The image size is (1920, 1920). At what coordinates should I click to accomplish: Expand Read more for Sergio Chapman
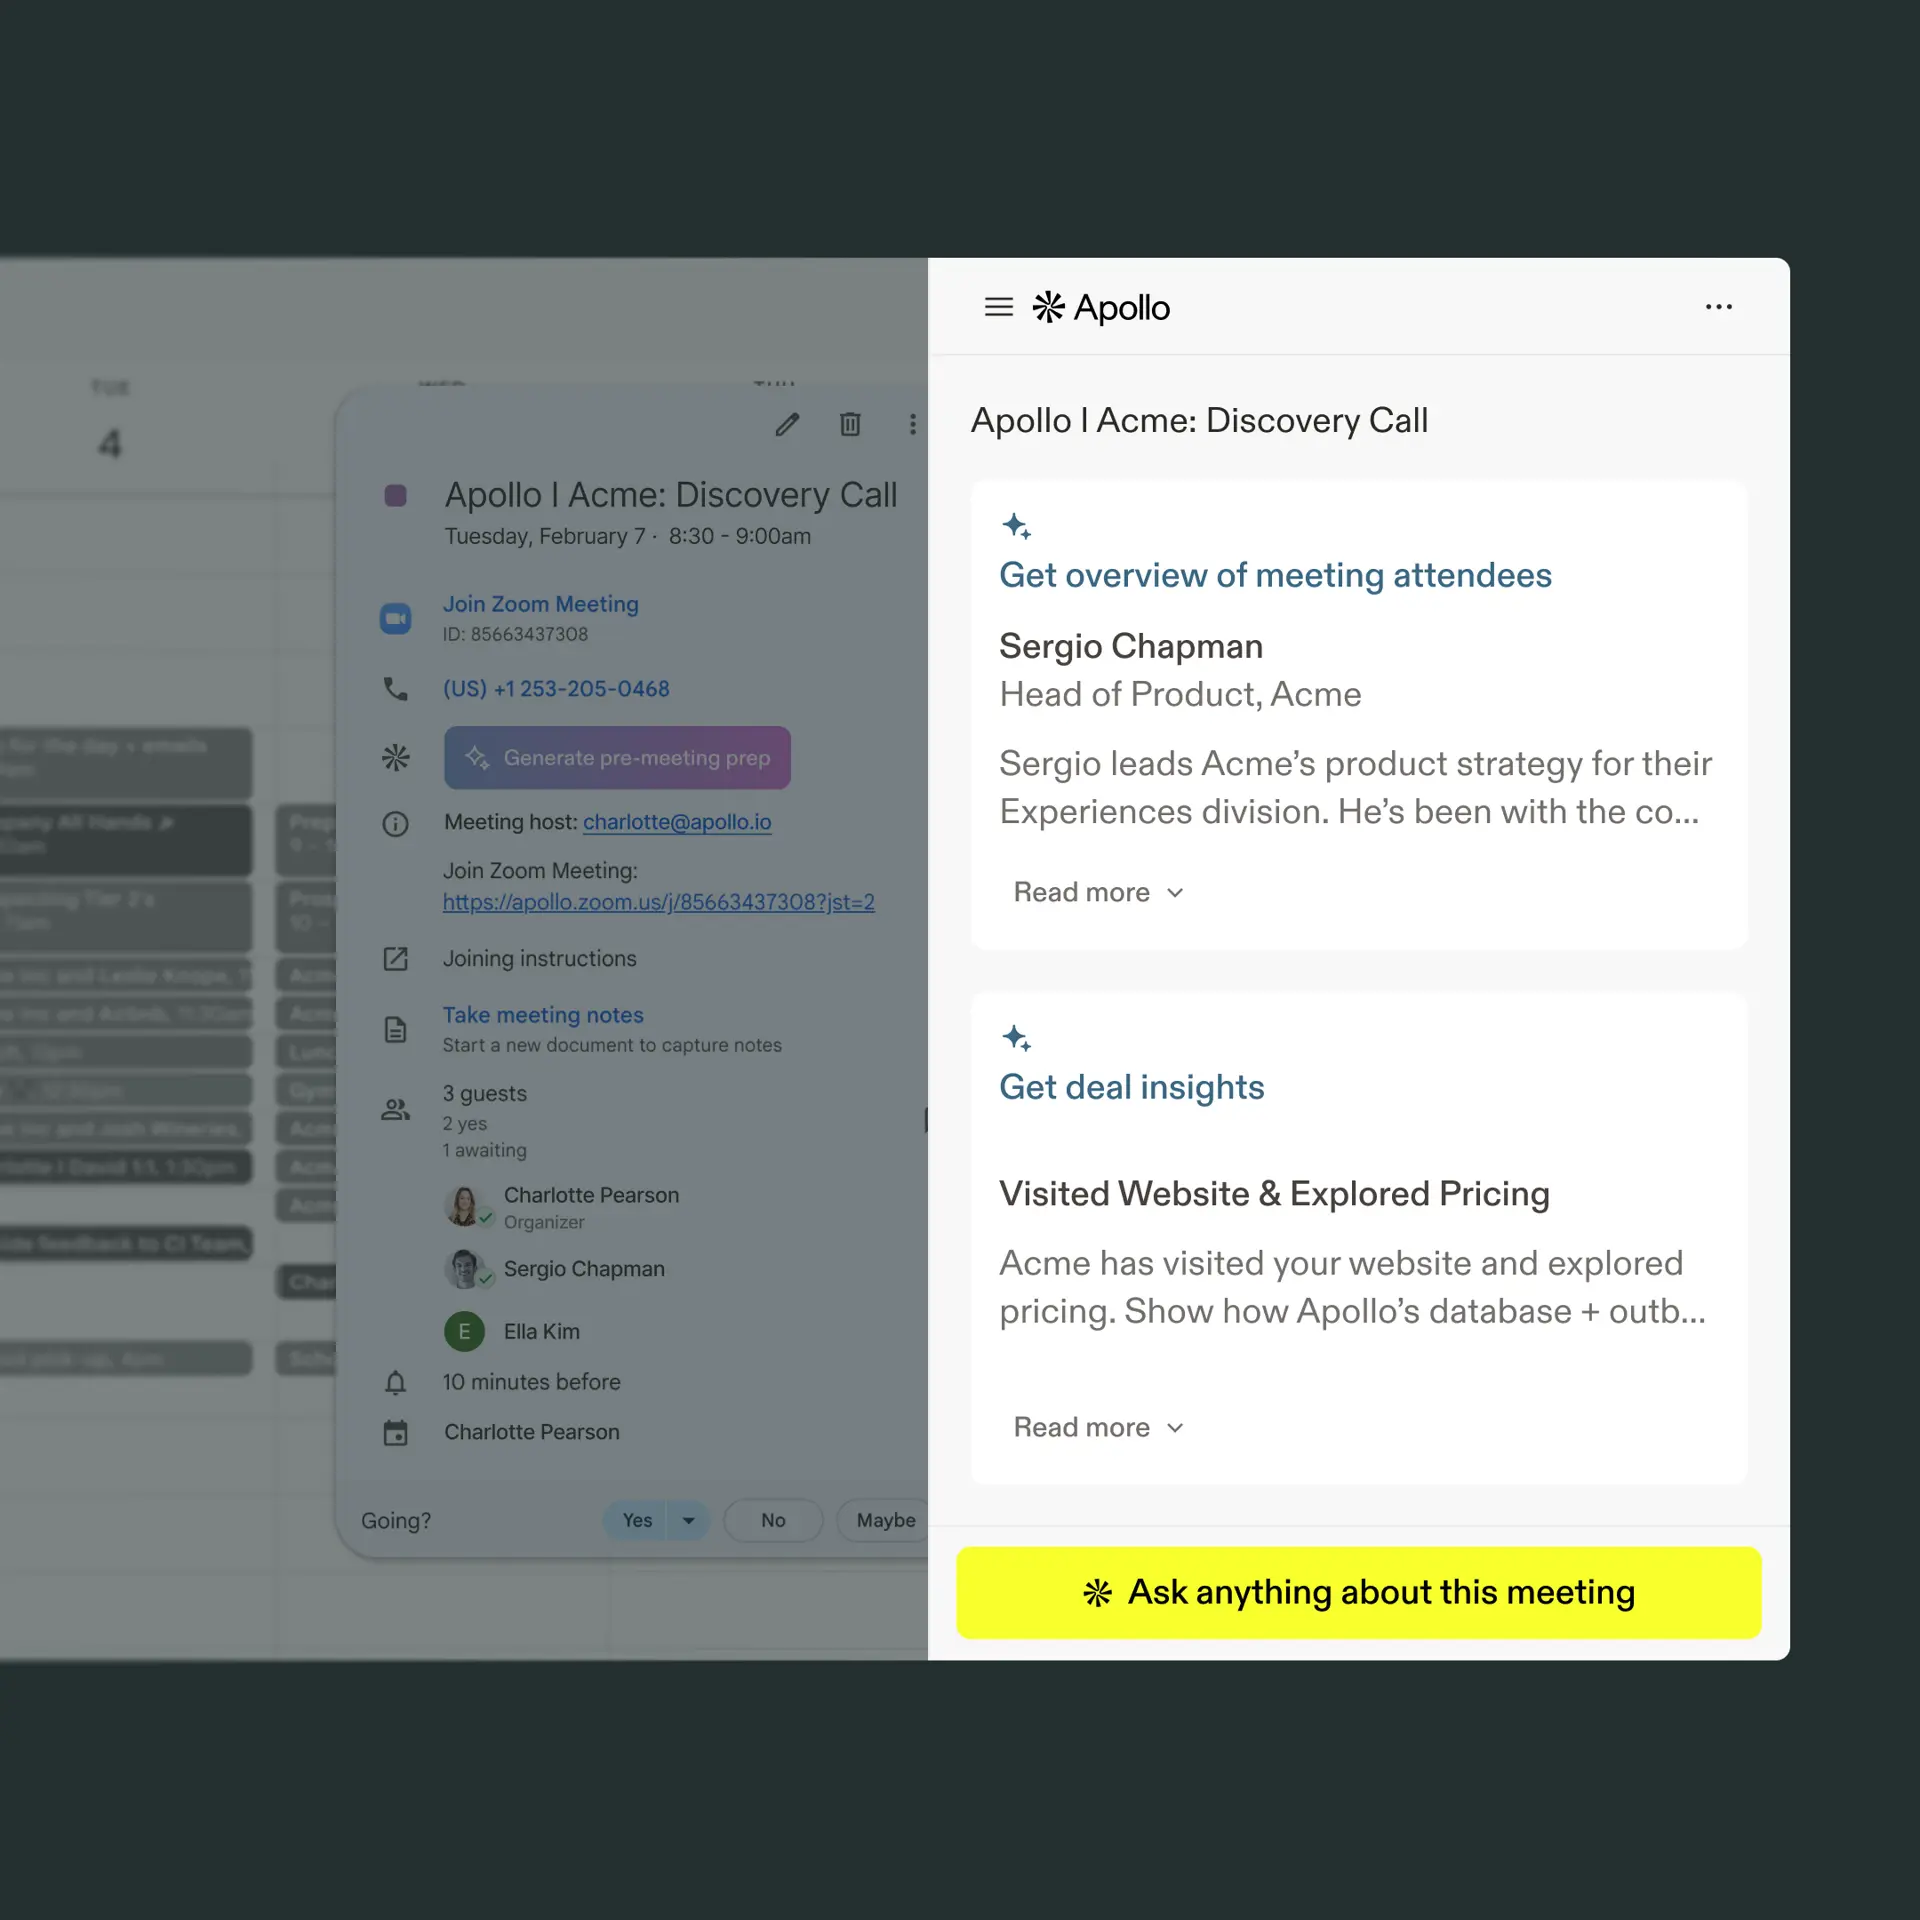(x=1098, y=892)
